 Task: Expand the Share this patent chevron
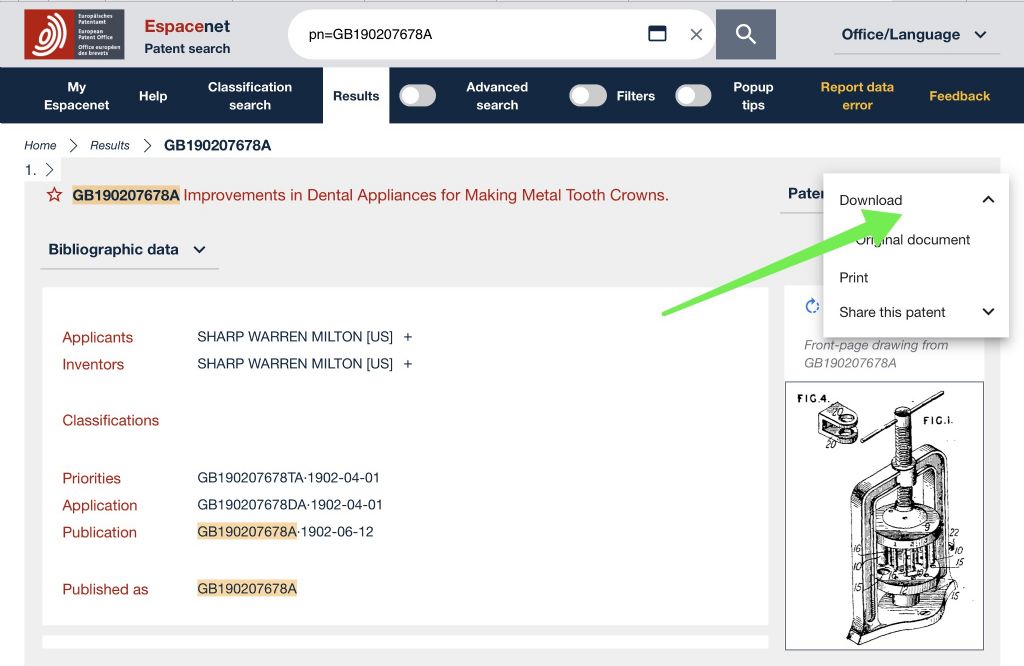coord(988,312)
